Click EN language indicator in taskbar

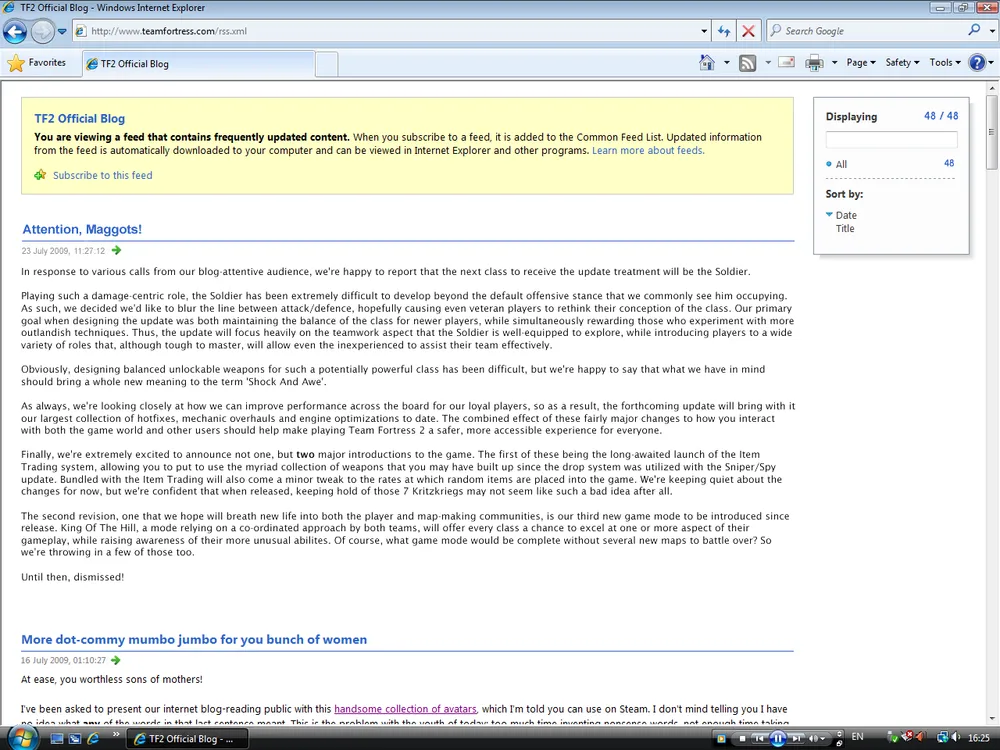click(x=858, y=737)
